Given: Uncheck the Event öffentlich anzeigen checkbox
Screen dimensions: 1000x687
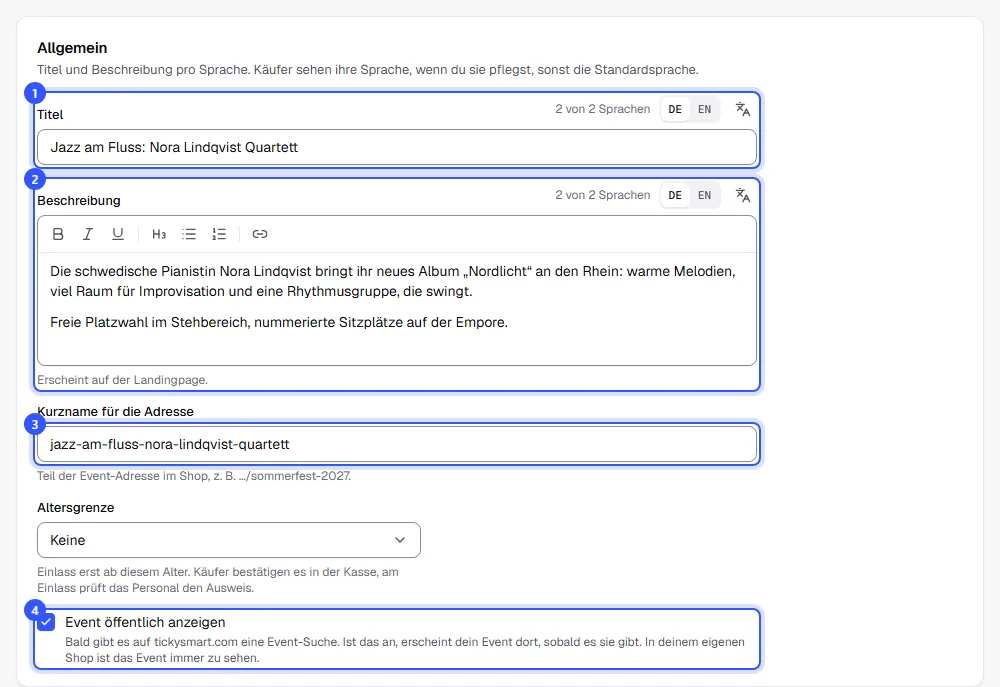Looking at the screenshot, I should coord(46,622).
